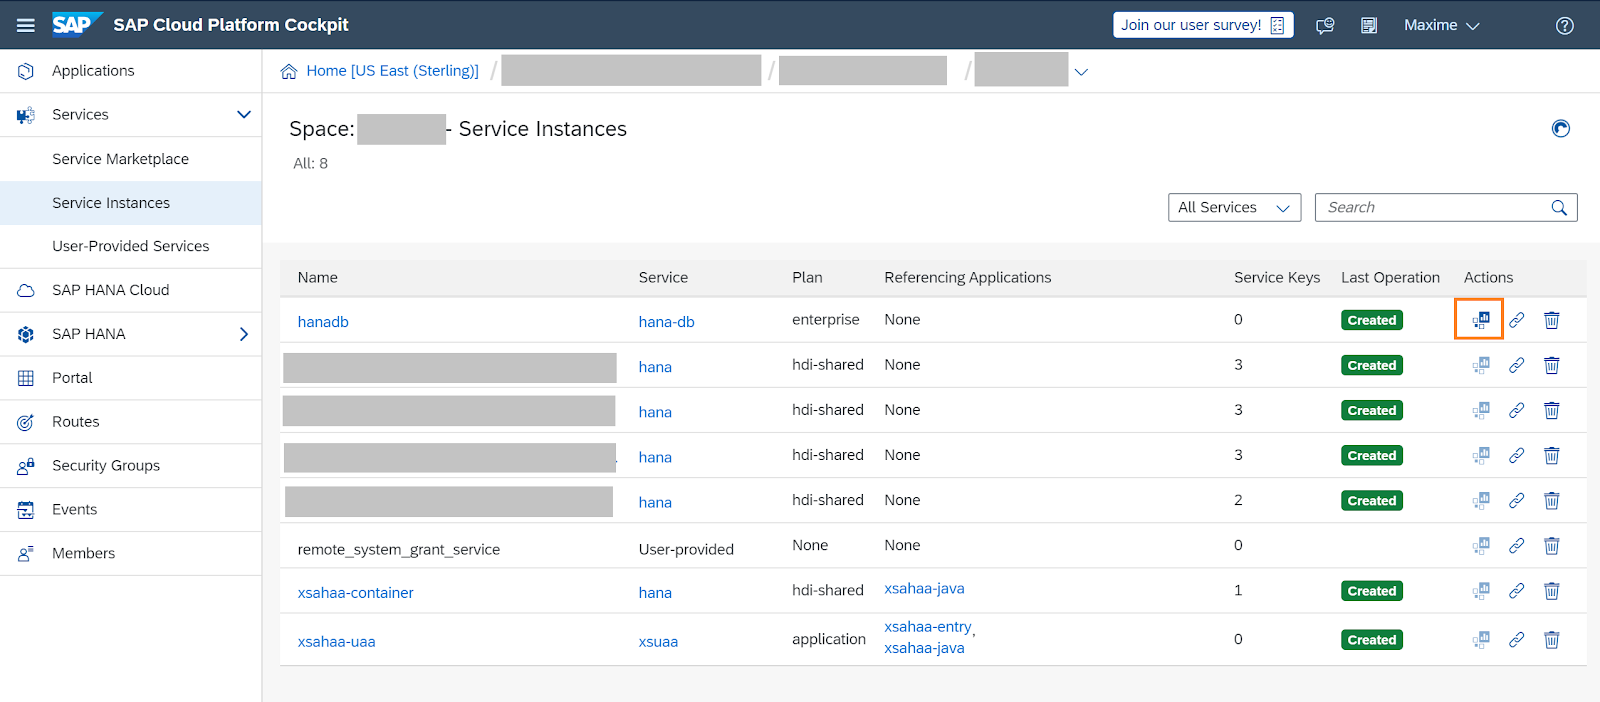Click the All: 8 count label
The height and width of the screenshot is (702, 1600).
pos(310,163)
